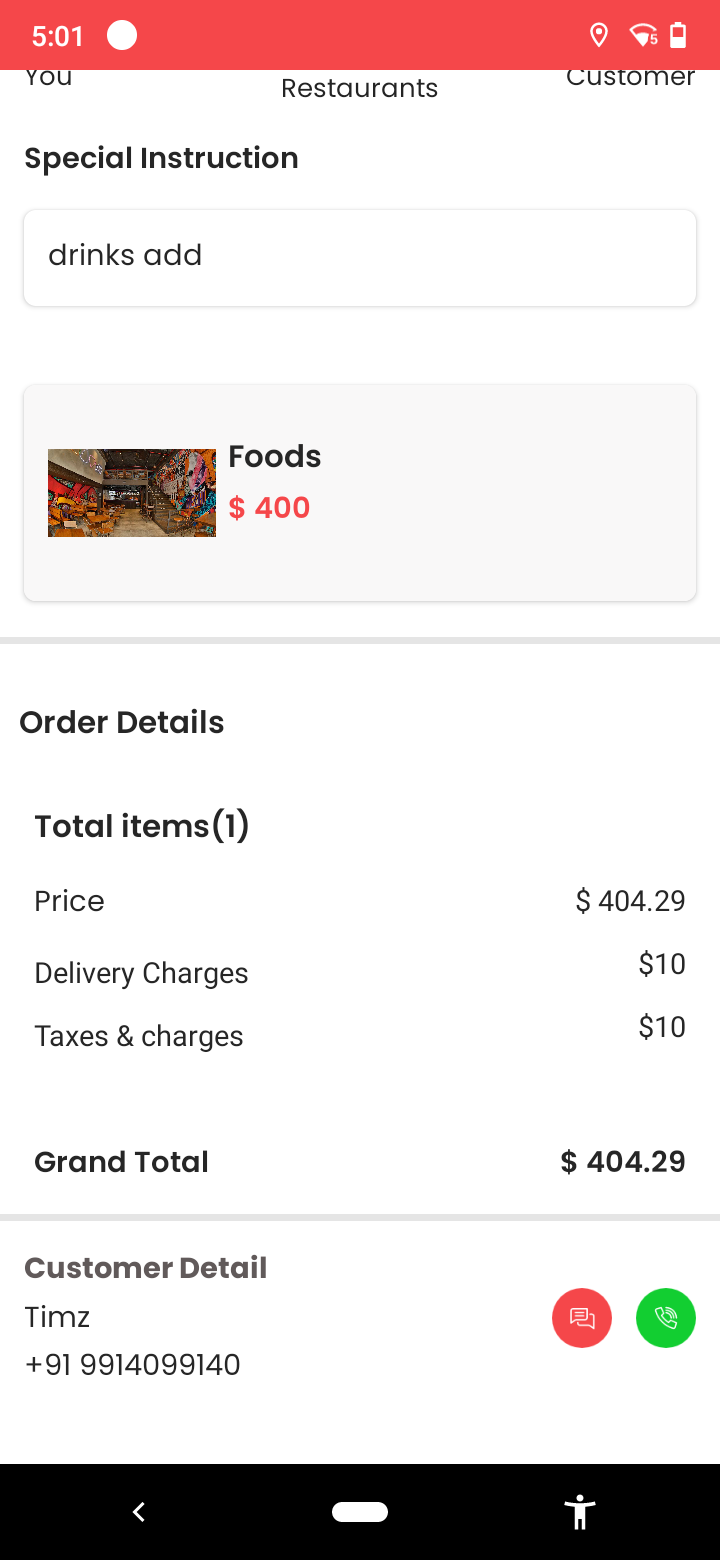Tap the customer name Timz
720x1560 pixels.
point(57,1317)
